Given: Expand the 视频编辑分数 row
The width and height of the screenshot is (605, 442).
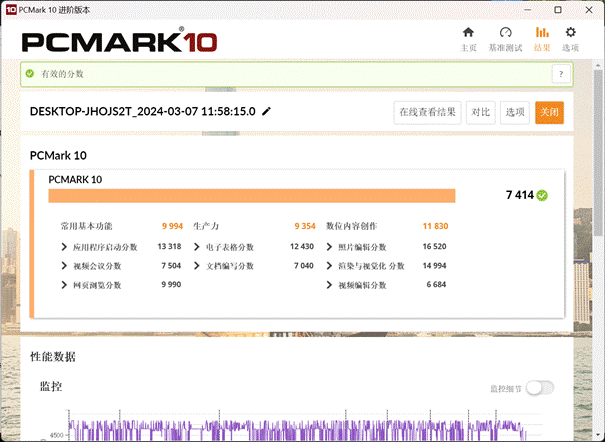Looking at the screenshot, I should click(x=330, y=285).
